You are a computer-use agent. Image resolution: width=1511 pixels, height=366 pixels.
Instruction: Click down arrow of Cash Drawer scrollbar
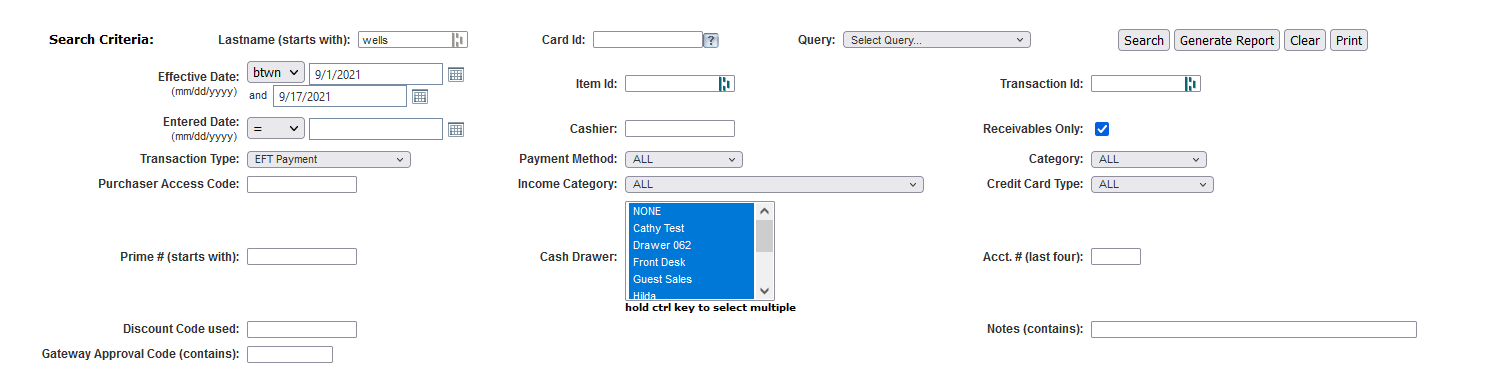pyautogui.click(x=764, y=291)
